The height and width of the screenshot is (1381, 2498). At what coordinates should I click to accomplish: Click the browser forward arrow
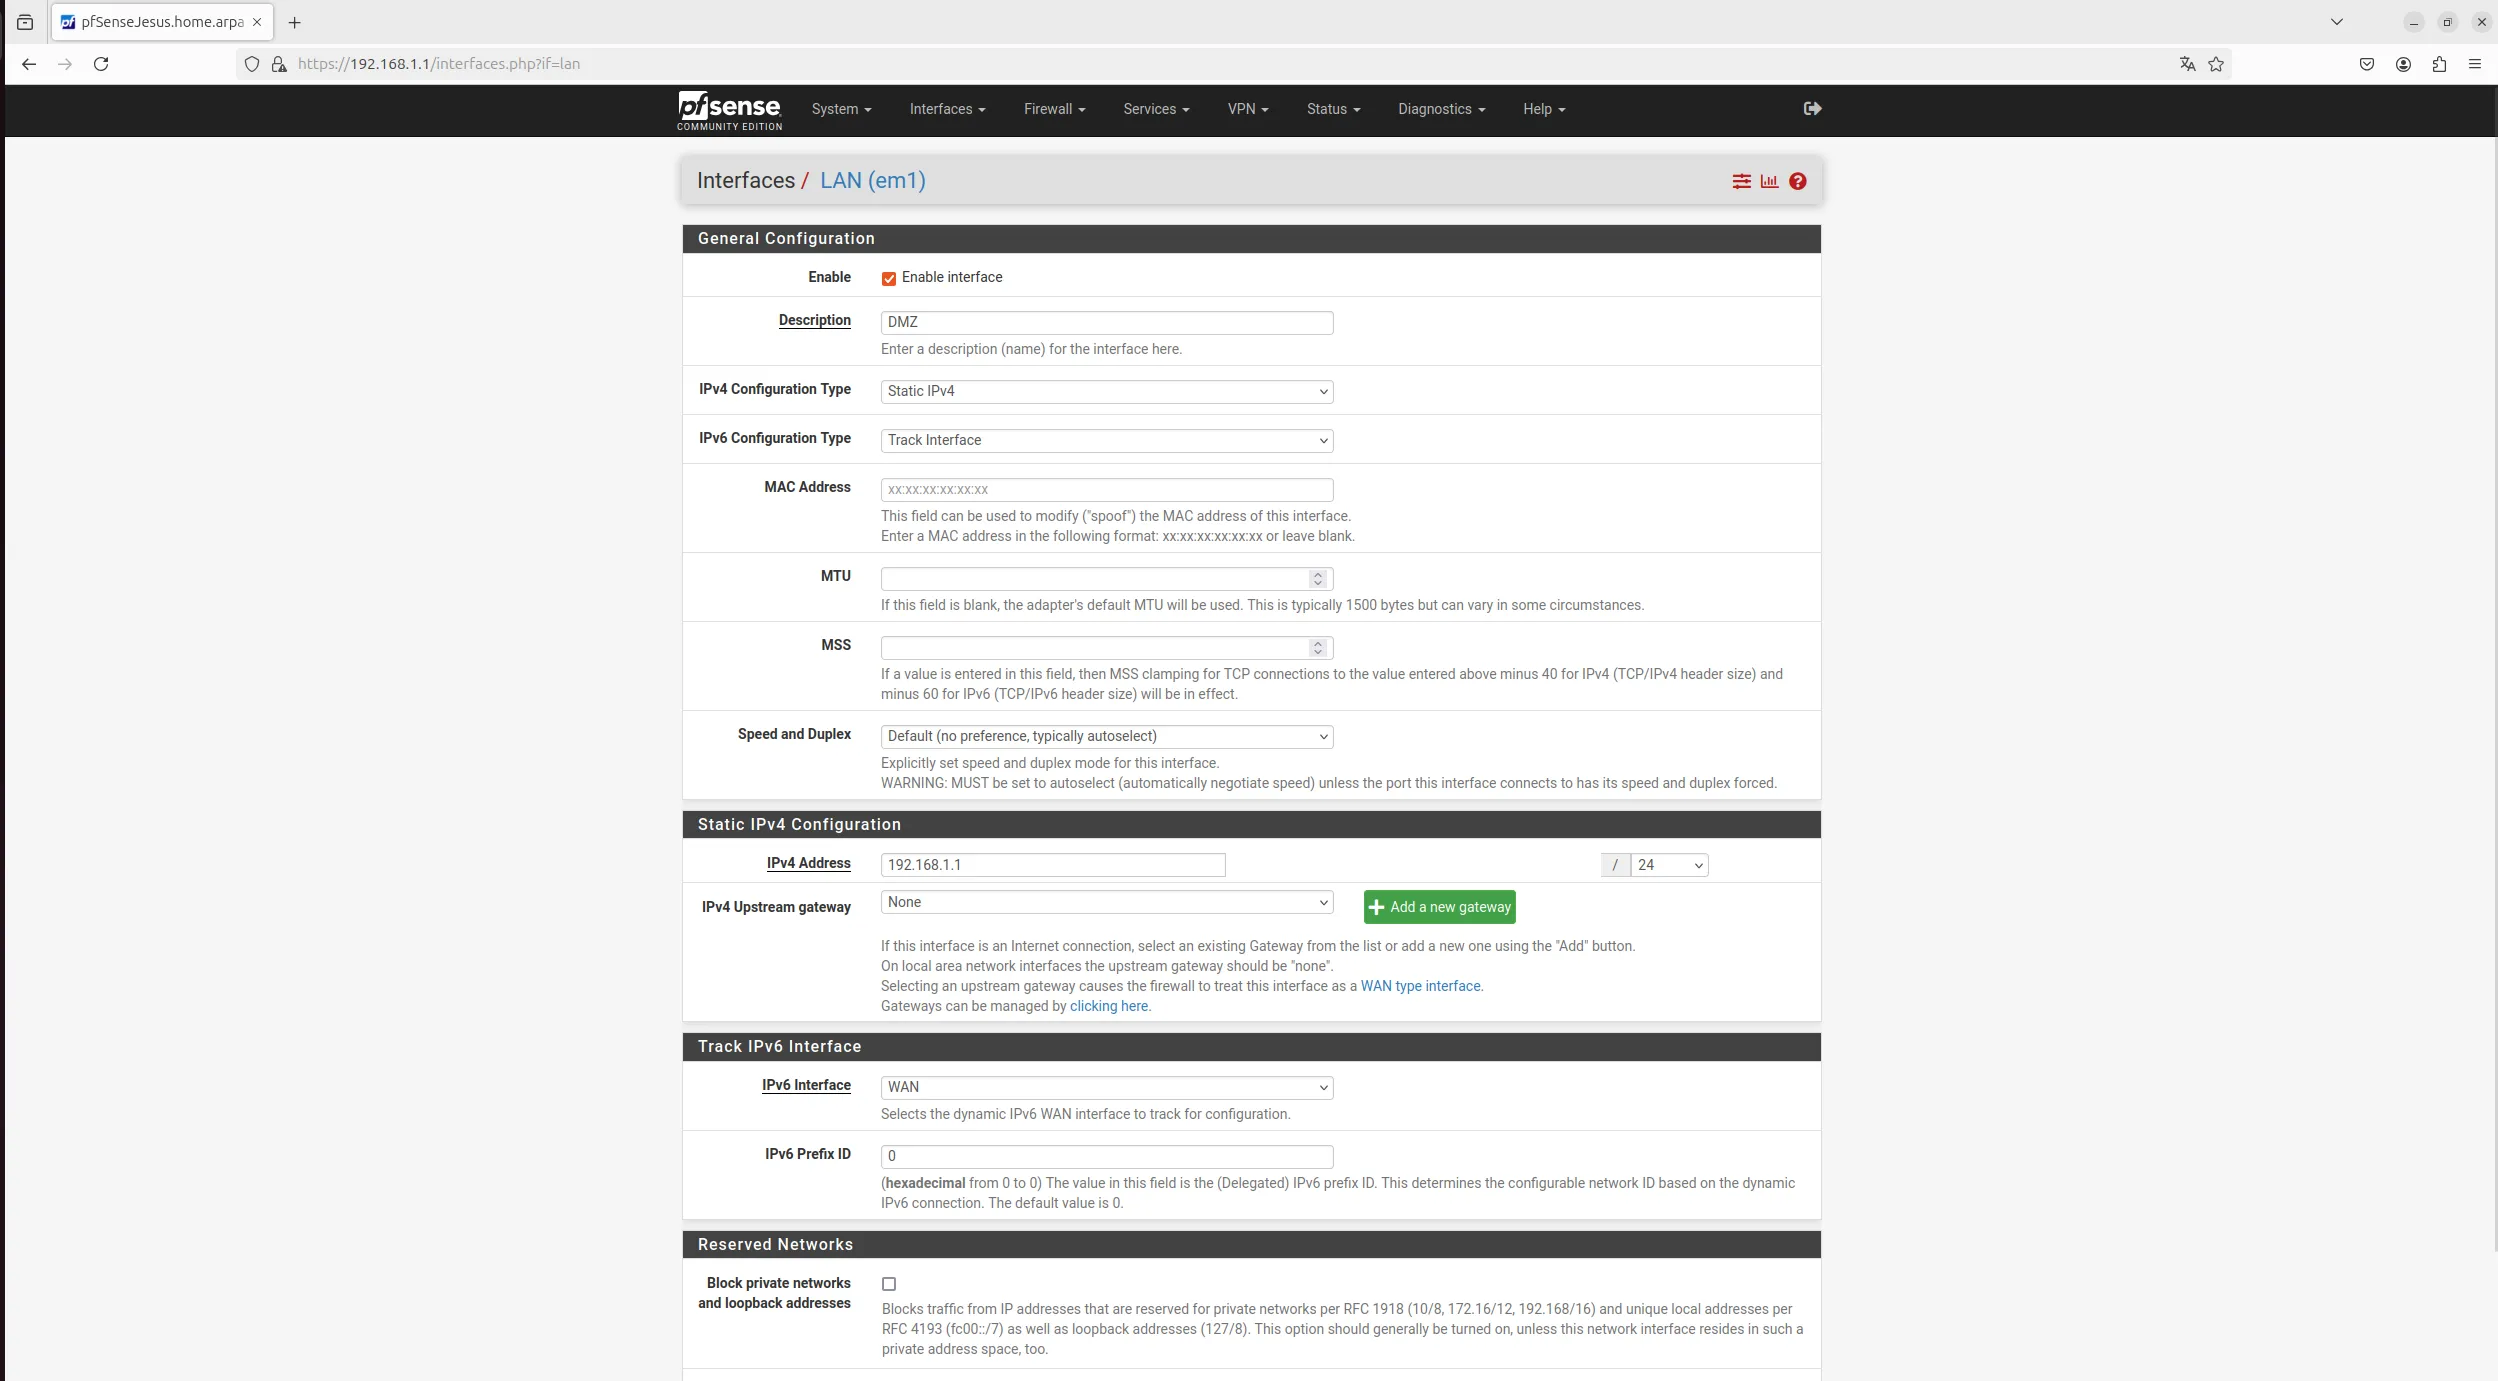pyautogui.click(x=65, y=64)
